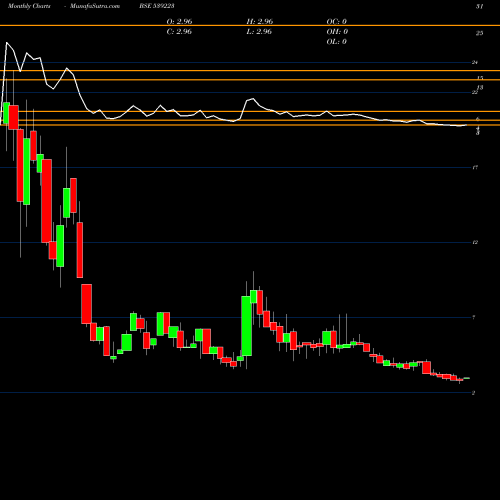Click the '17' price axis label
Viewport: 500px width, 500px height.
475,167
